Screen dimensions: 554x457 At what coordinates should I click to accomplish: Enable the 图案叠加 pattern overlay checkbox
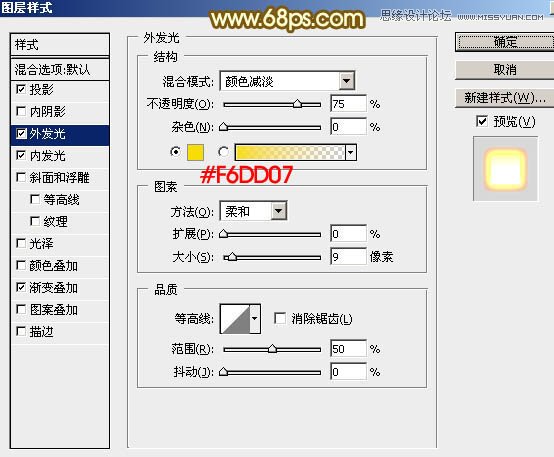point(21,310)
